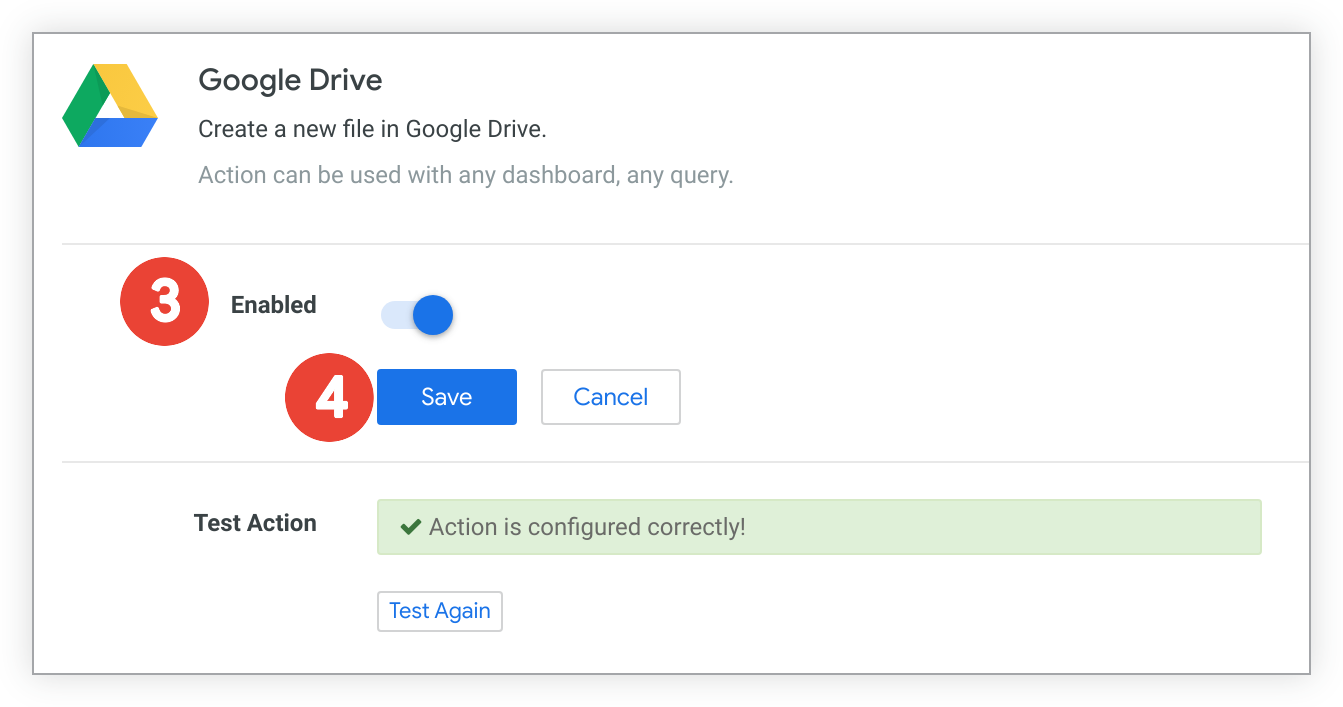The height and width of the screenshot is (707, 1343).
Task: Disable the Enabled toggle switch
Action: [x=417, y=315]
